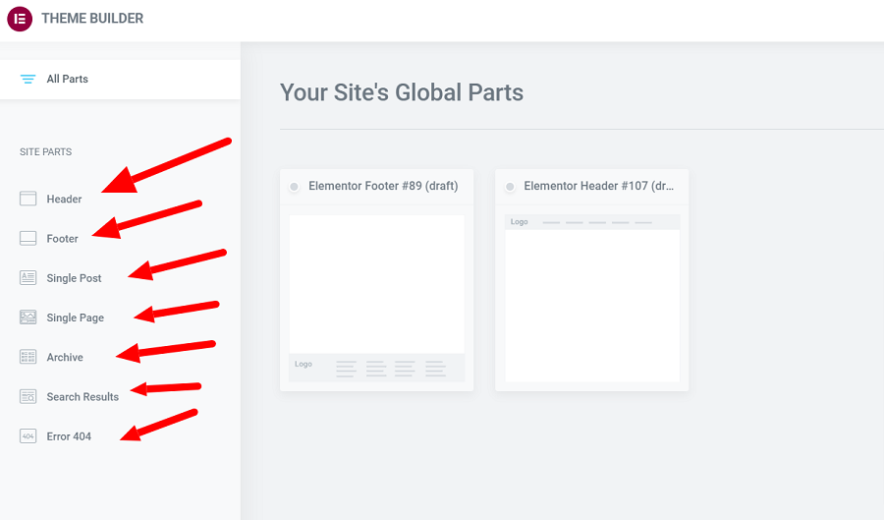
Task: Click the Footer site part icon
Action: pyautogui.click(x=28, y=238)
